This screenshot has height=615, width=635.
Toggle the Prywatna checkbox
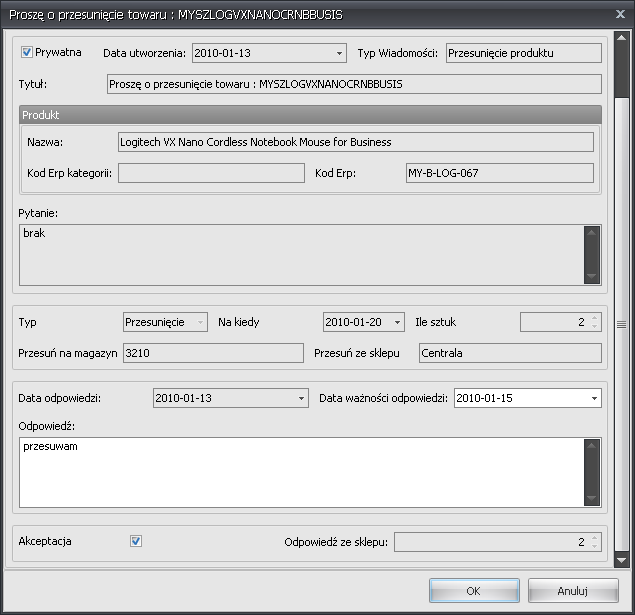click(x=27, y=52)
